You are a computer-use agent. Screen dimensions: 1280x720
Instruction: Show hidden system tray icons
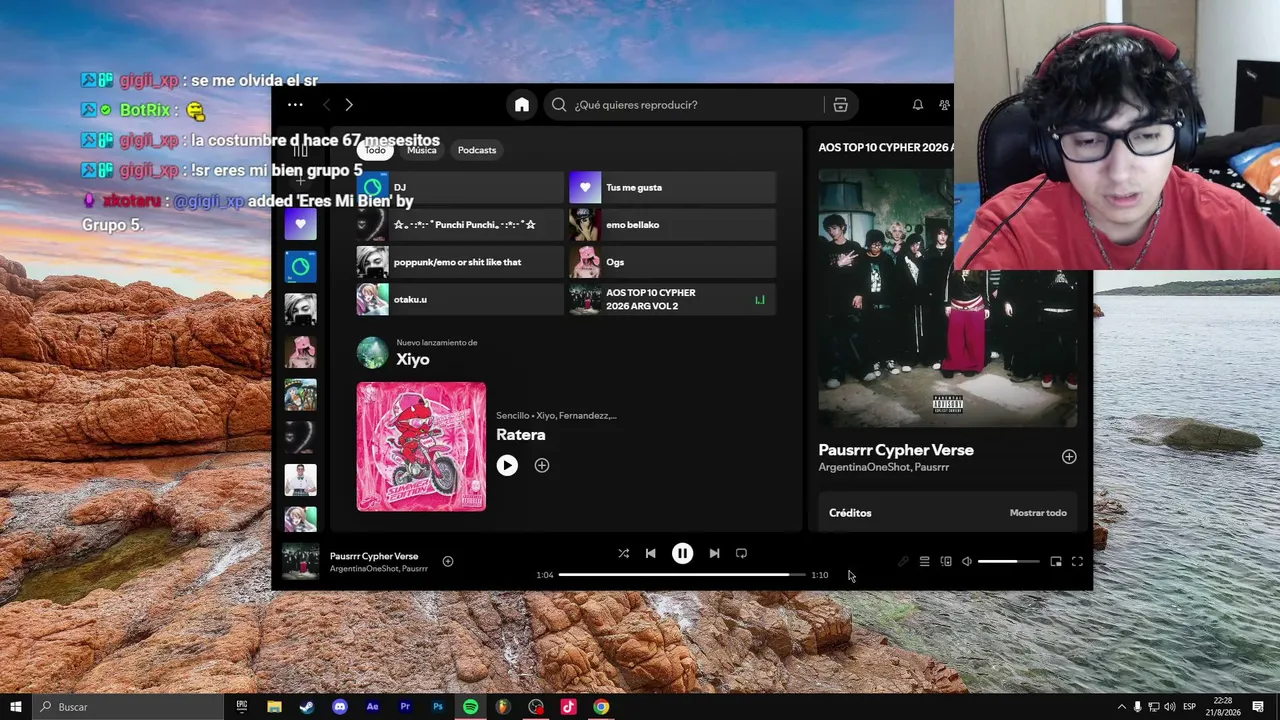[1121, 707]
